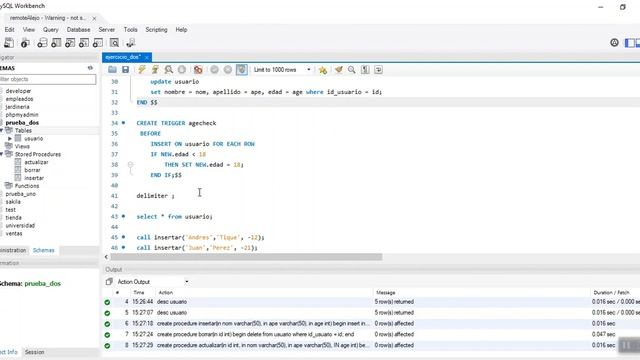The height and width of the screenshot is (360, 640).
Task: Commit the current transaction
Action: coord(214,70)
